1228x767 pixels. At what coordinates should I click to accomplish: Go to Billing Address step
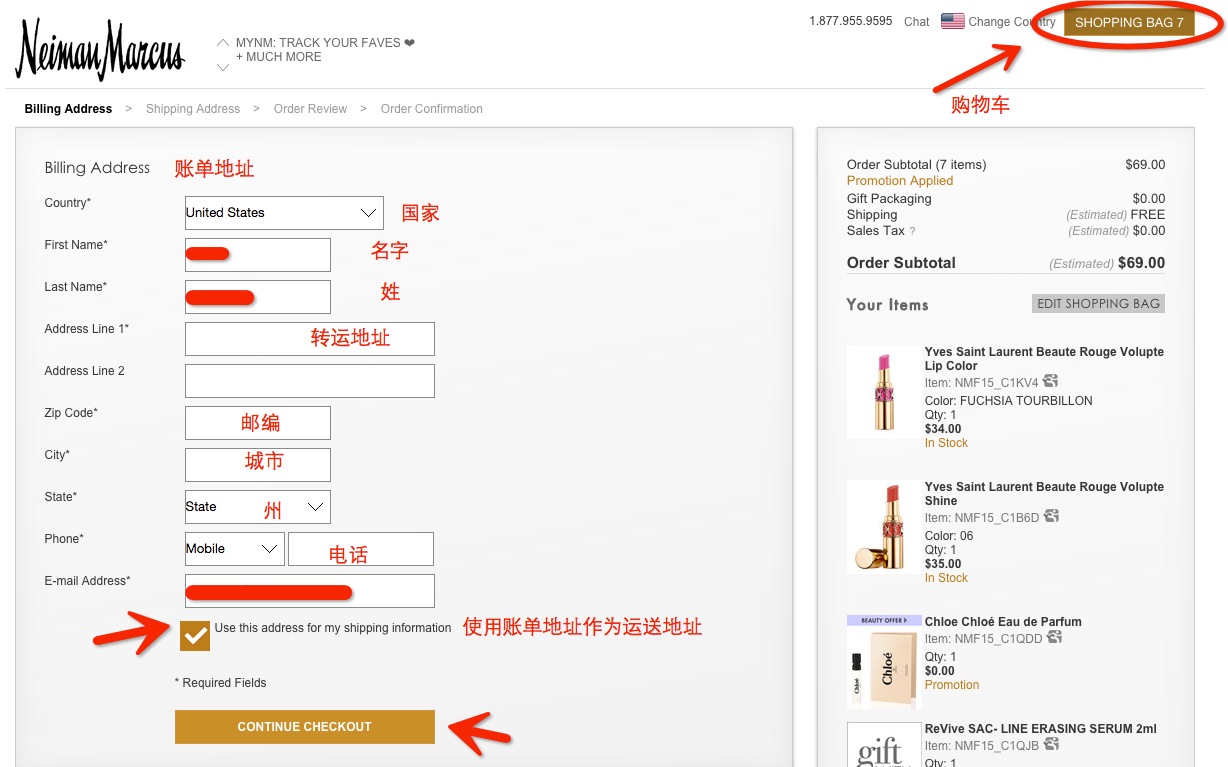68,109
